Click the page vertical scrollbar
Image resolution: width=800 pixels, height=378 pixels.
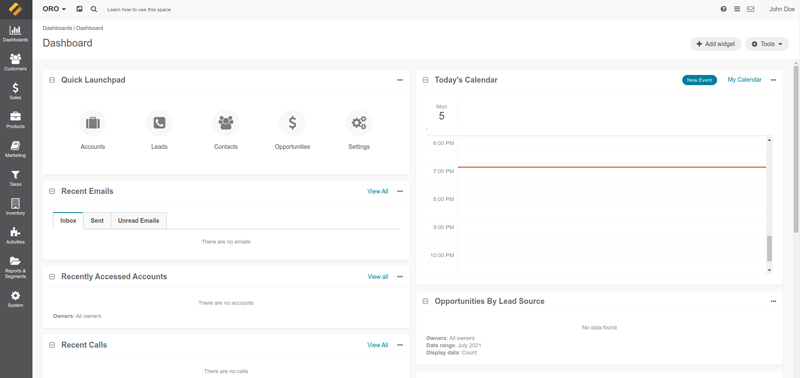(x=796, y=148)
